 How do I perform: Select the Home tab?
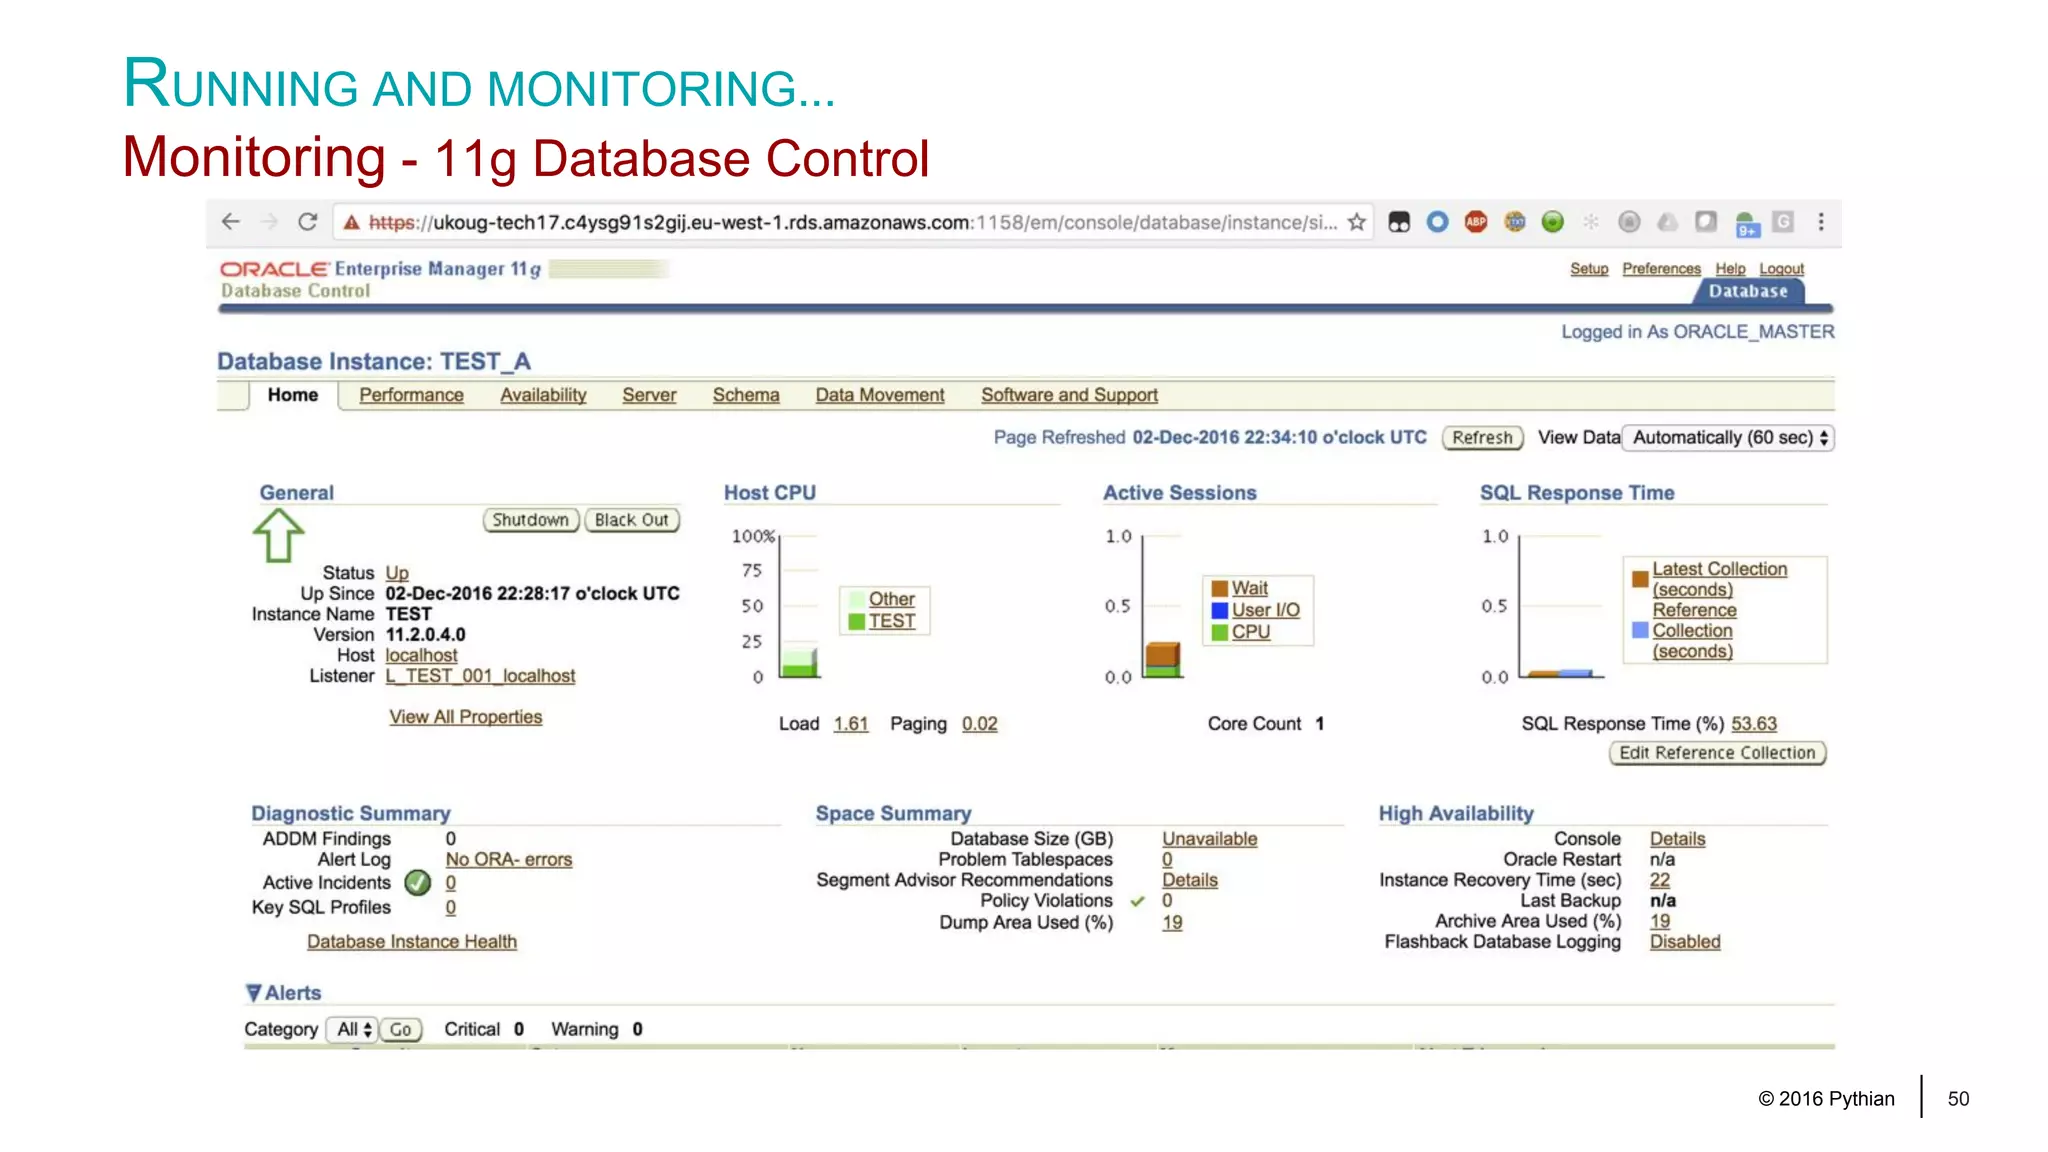[292, 395]
